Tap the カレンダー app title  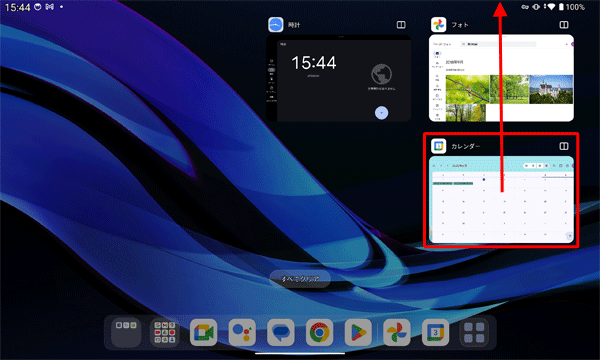(x=465, y=146)
